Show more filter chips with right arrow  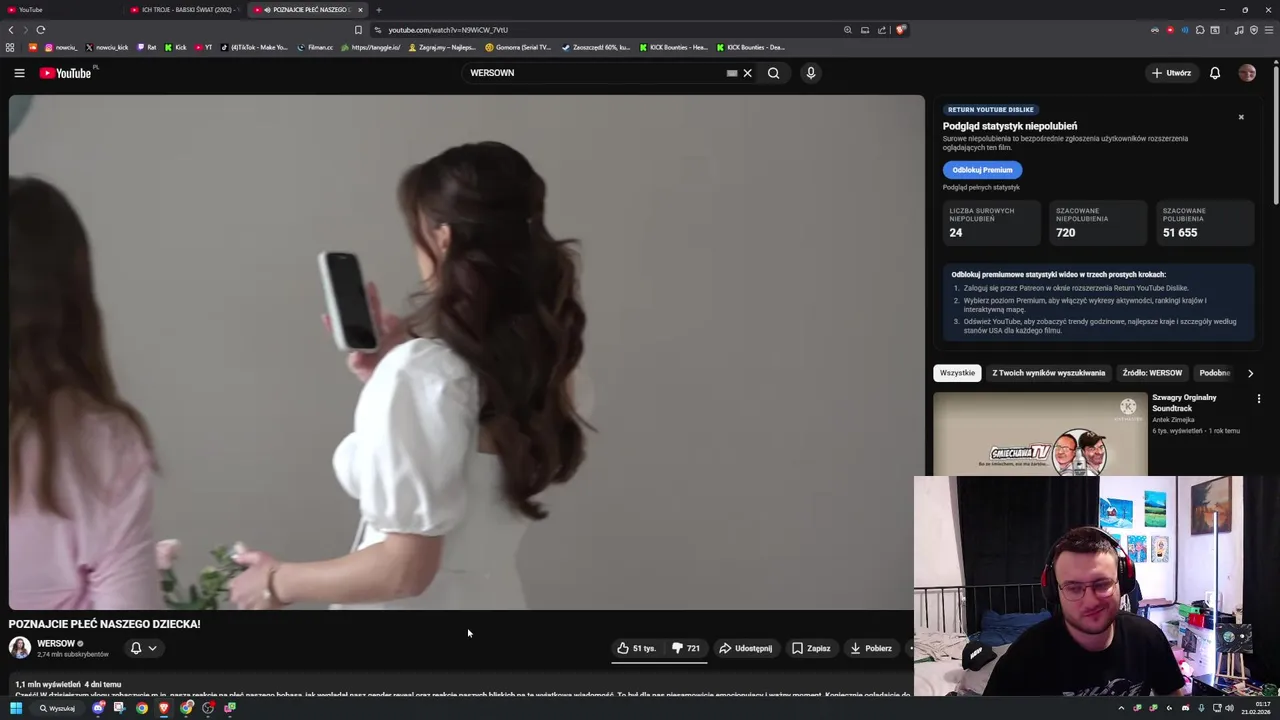(1250, 373)
